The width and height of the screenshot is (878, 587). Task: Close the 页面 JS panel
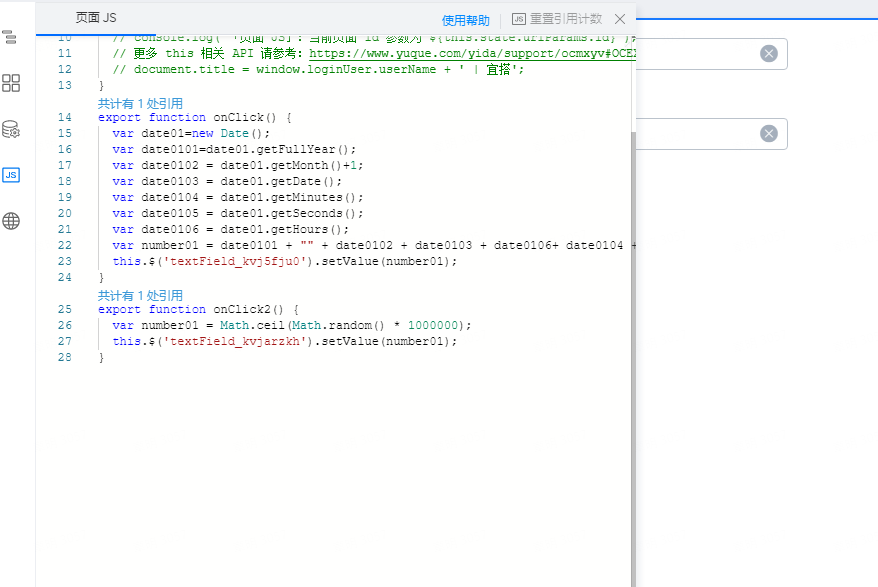(620, 19)
